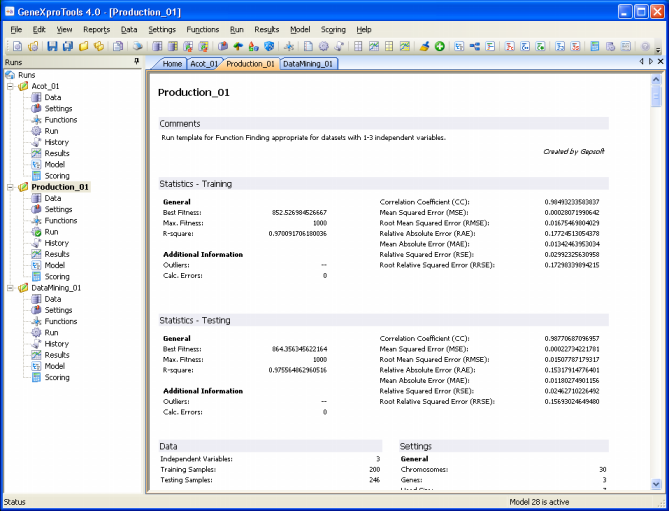Open the Functions menu

coord(203,29)
